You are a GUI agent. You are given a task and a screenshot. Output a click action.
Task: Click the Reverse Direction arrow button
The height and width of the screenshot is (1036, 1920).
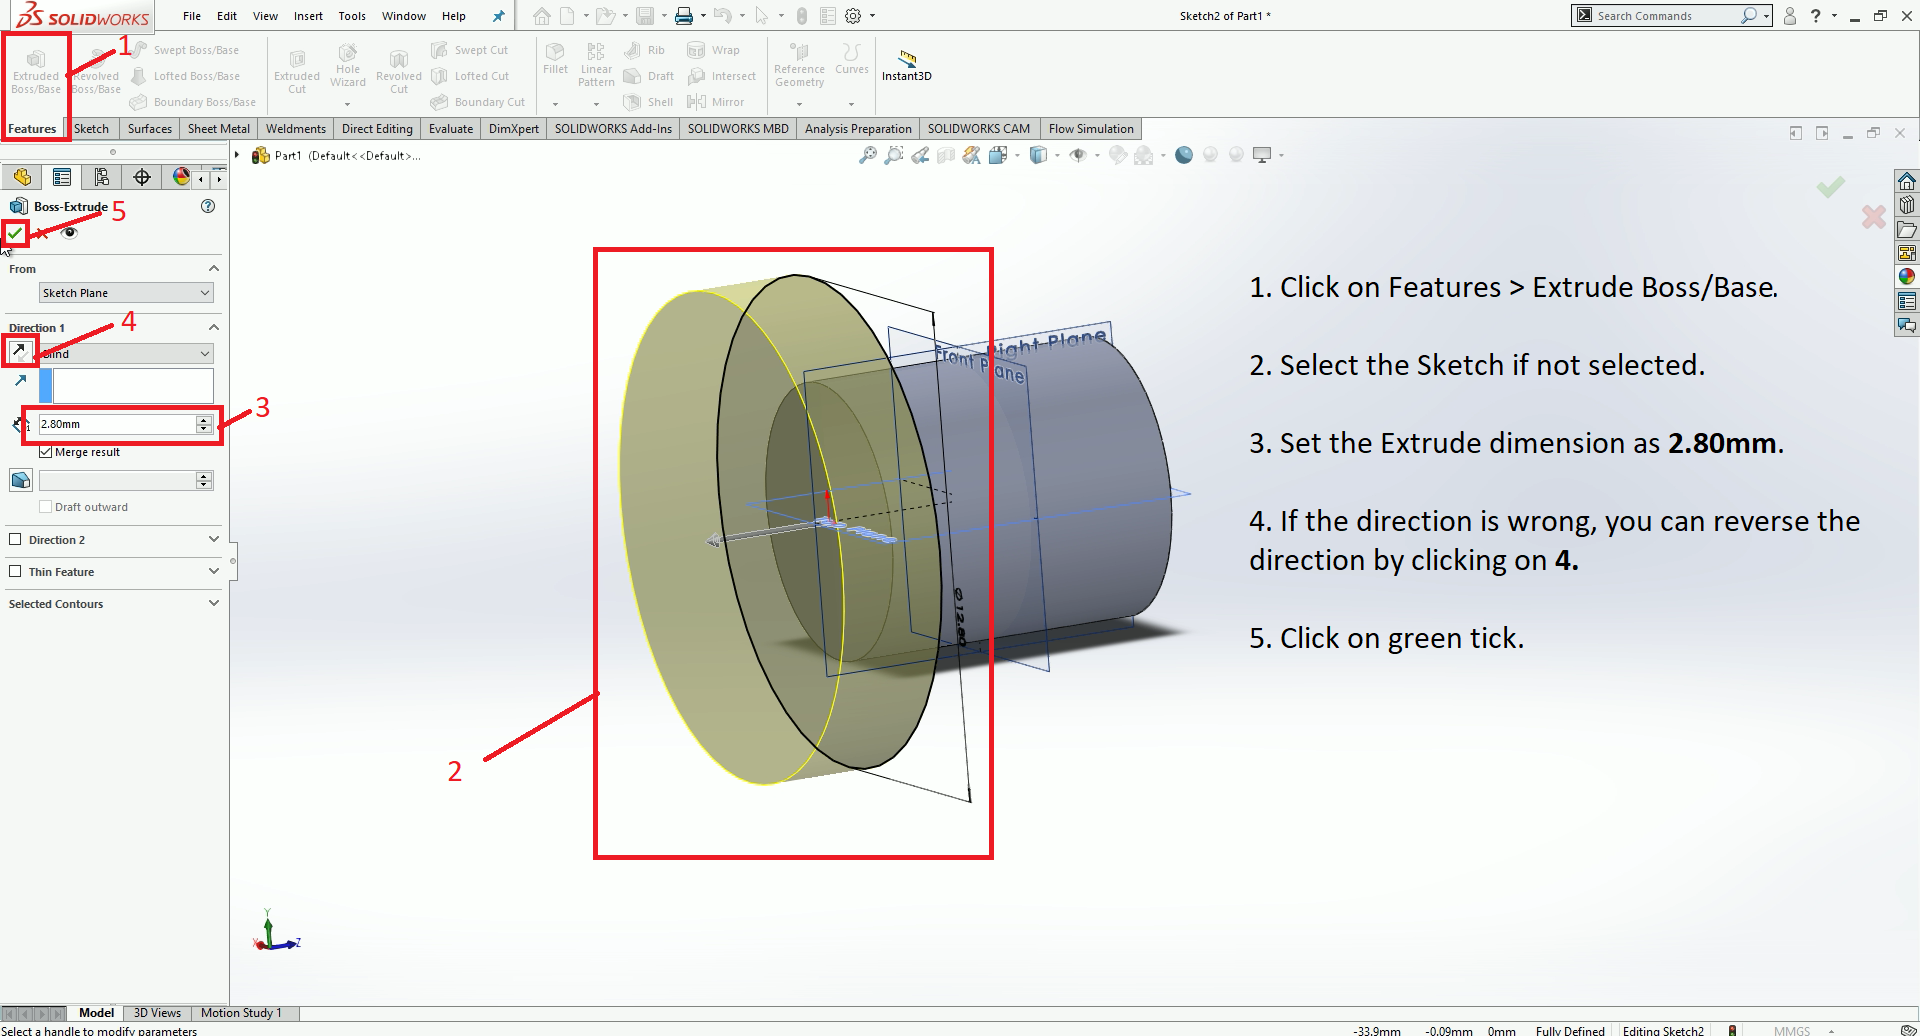[x=19, y=352]
